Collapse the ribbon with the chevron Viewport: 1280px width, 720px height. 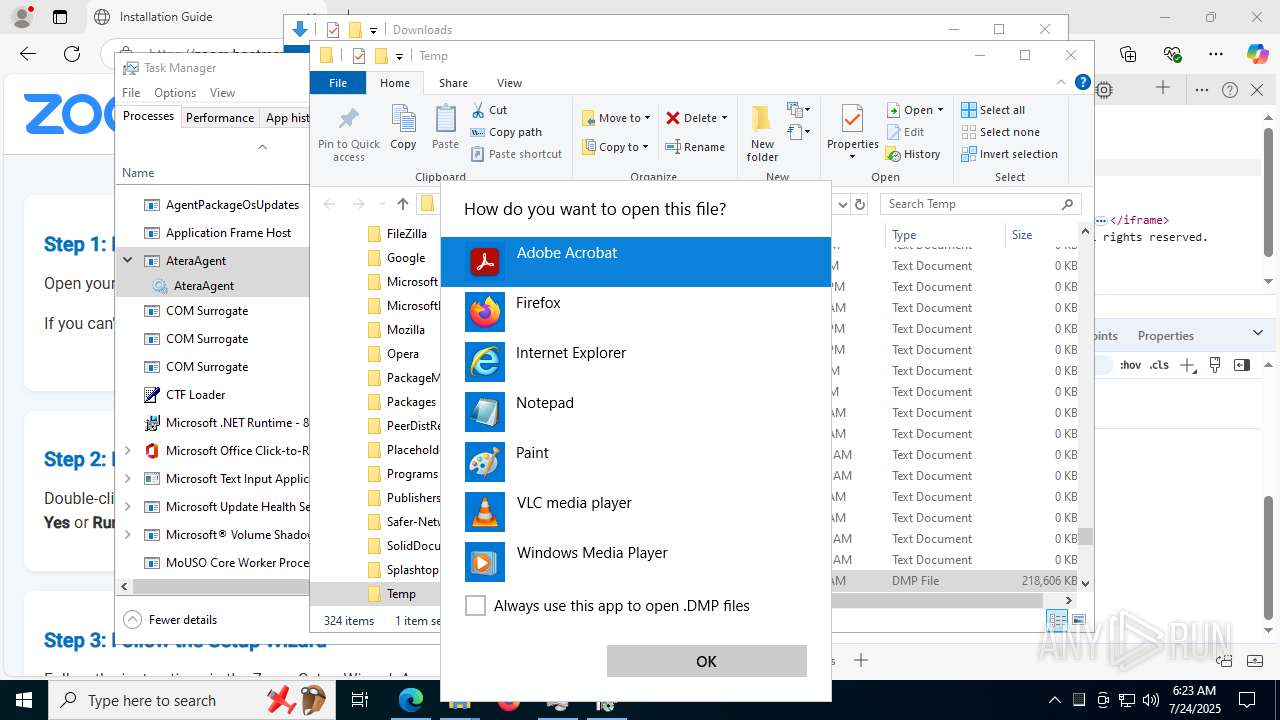pos(1062,83)
